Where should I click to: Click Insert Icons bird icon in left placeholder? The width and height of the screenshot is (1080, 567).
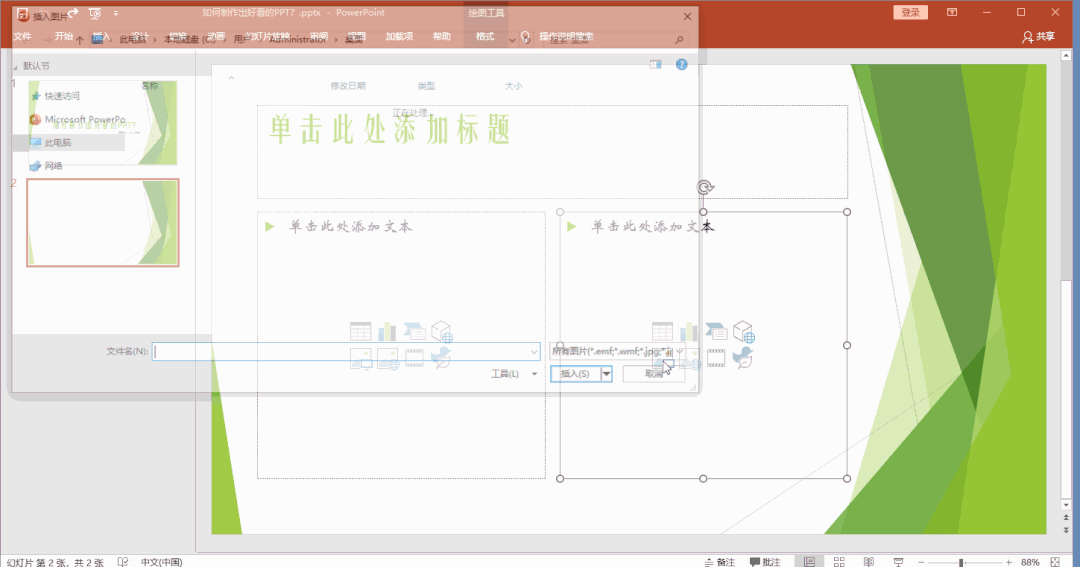(441, 358)
